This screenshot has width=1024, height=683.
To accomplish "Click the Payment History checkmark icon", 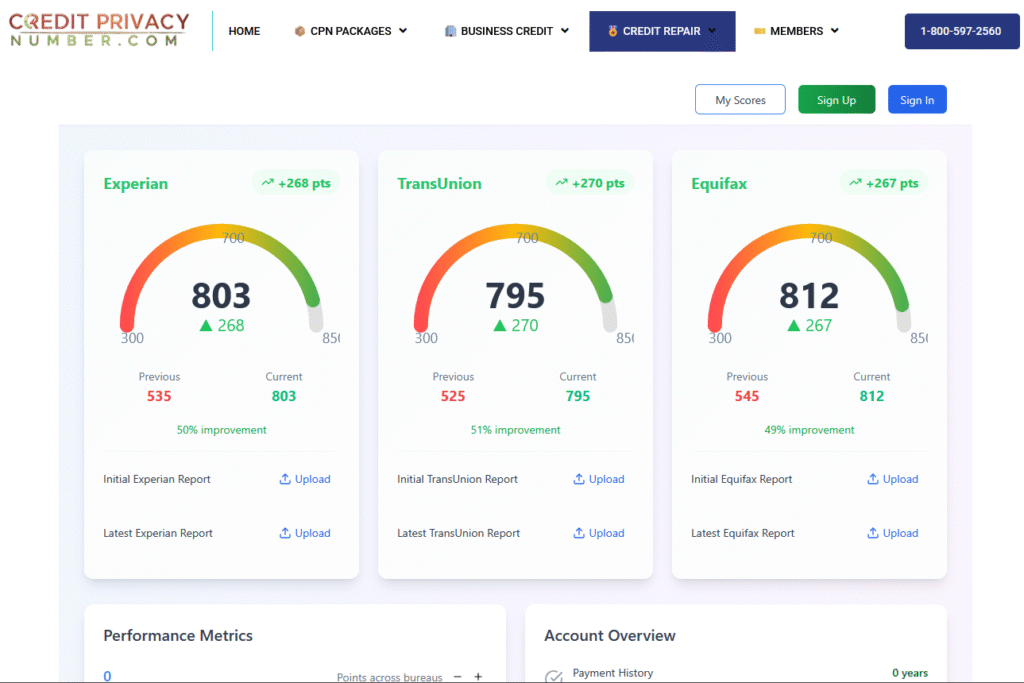I will pyautogui.click(x=553, y=677).
